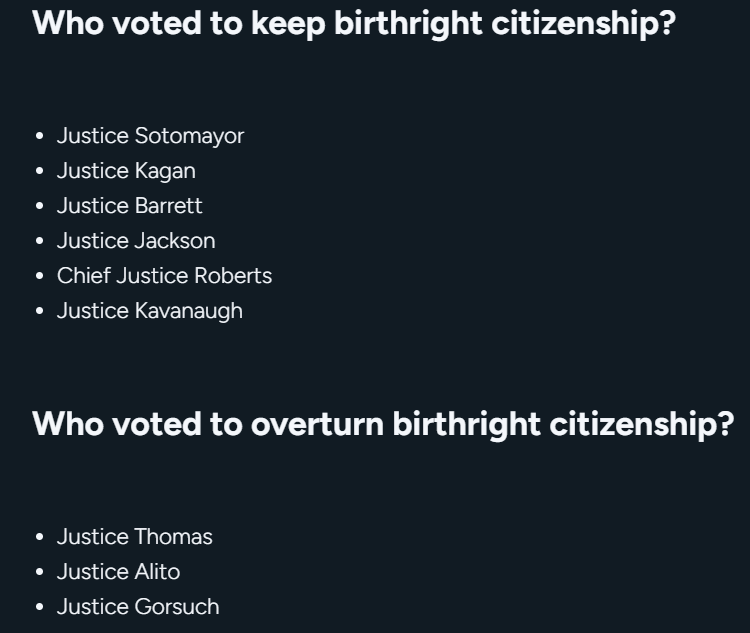Click the bullet beside Justice Kavanaugh
The width and height of the screenshot is (750, 633).
(40, 311)
